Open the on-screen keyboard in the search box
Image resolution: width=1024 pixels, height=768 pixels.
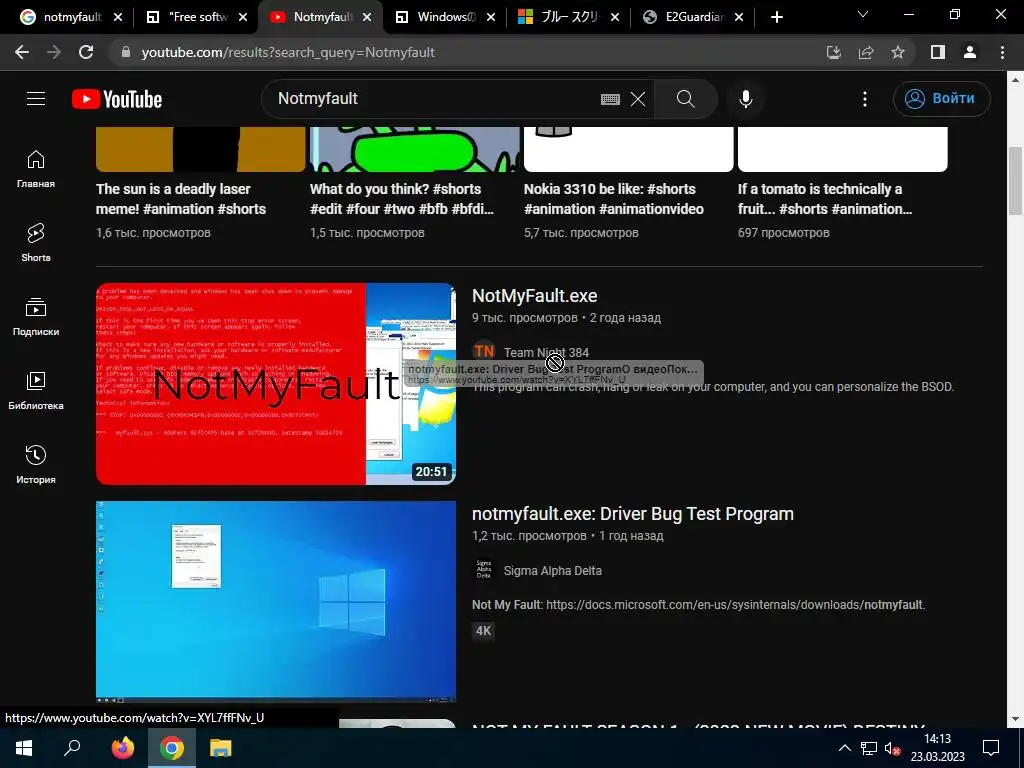610,99
